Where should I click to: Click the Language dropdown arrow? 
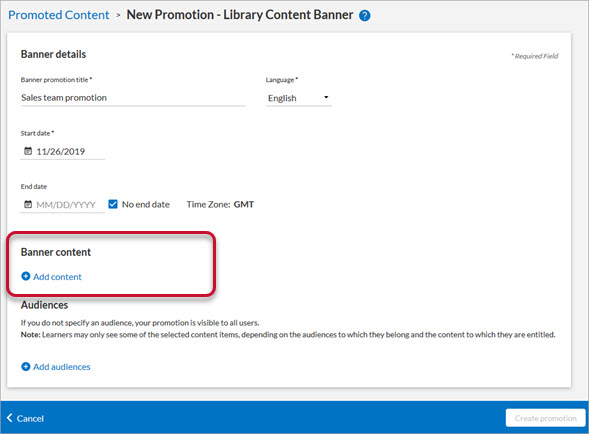[326, 97]
